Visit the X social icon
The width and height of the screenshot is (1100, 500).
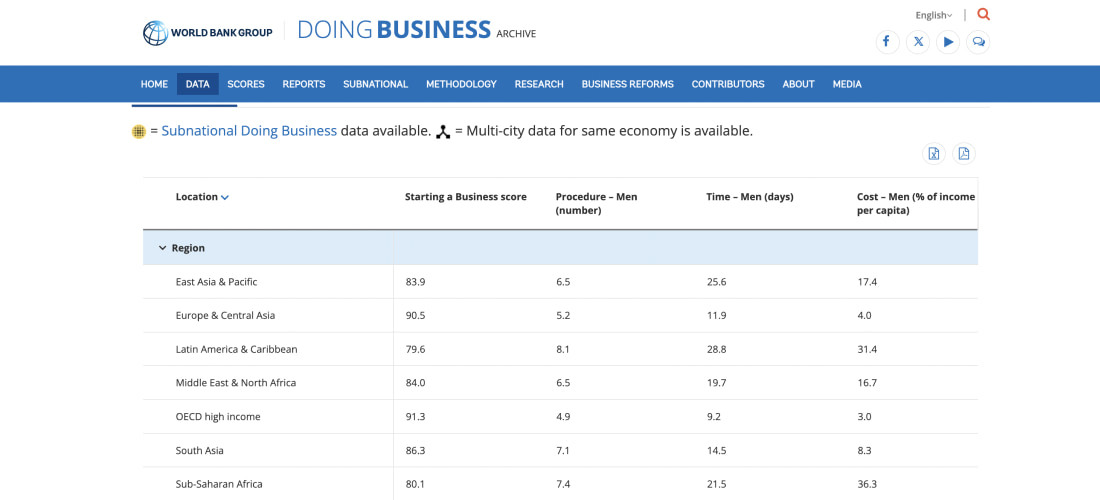point(918,42)
